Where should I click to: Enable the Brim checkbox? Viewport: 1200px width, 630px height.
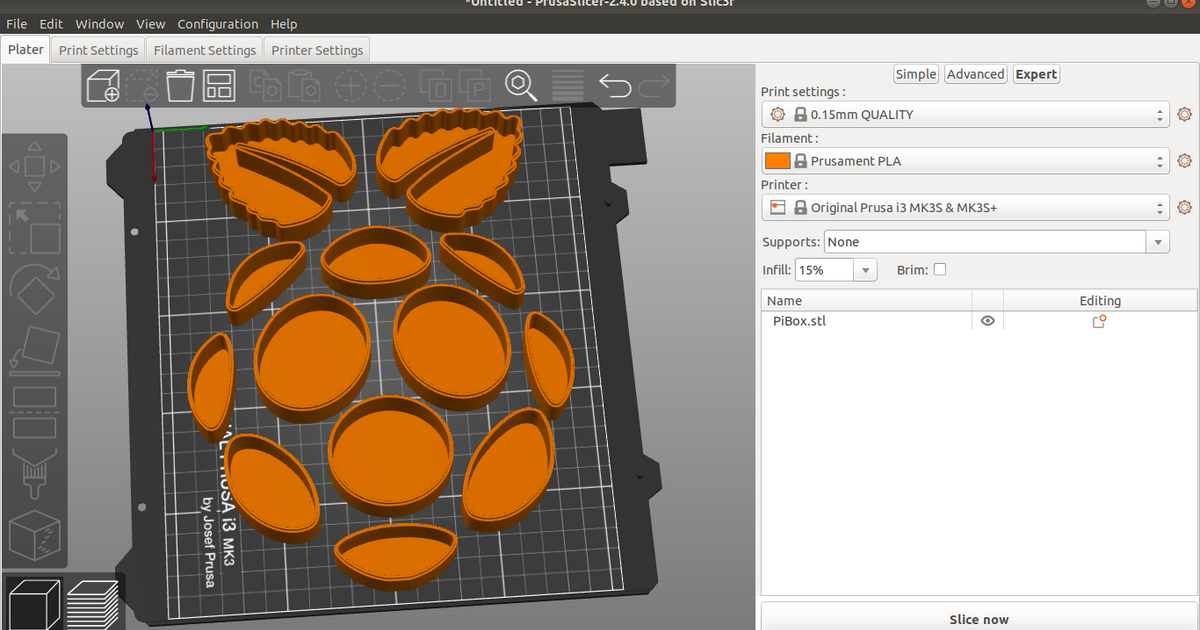939,269
